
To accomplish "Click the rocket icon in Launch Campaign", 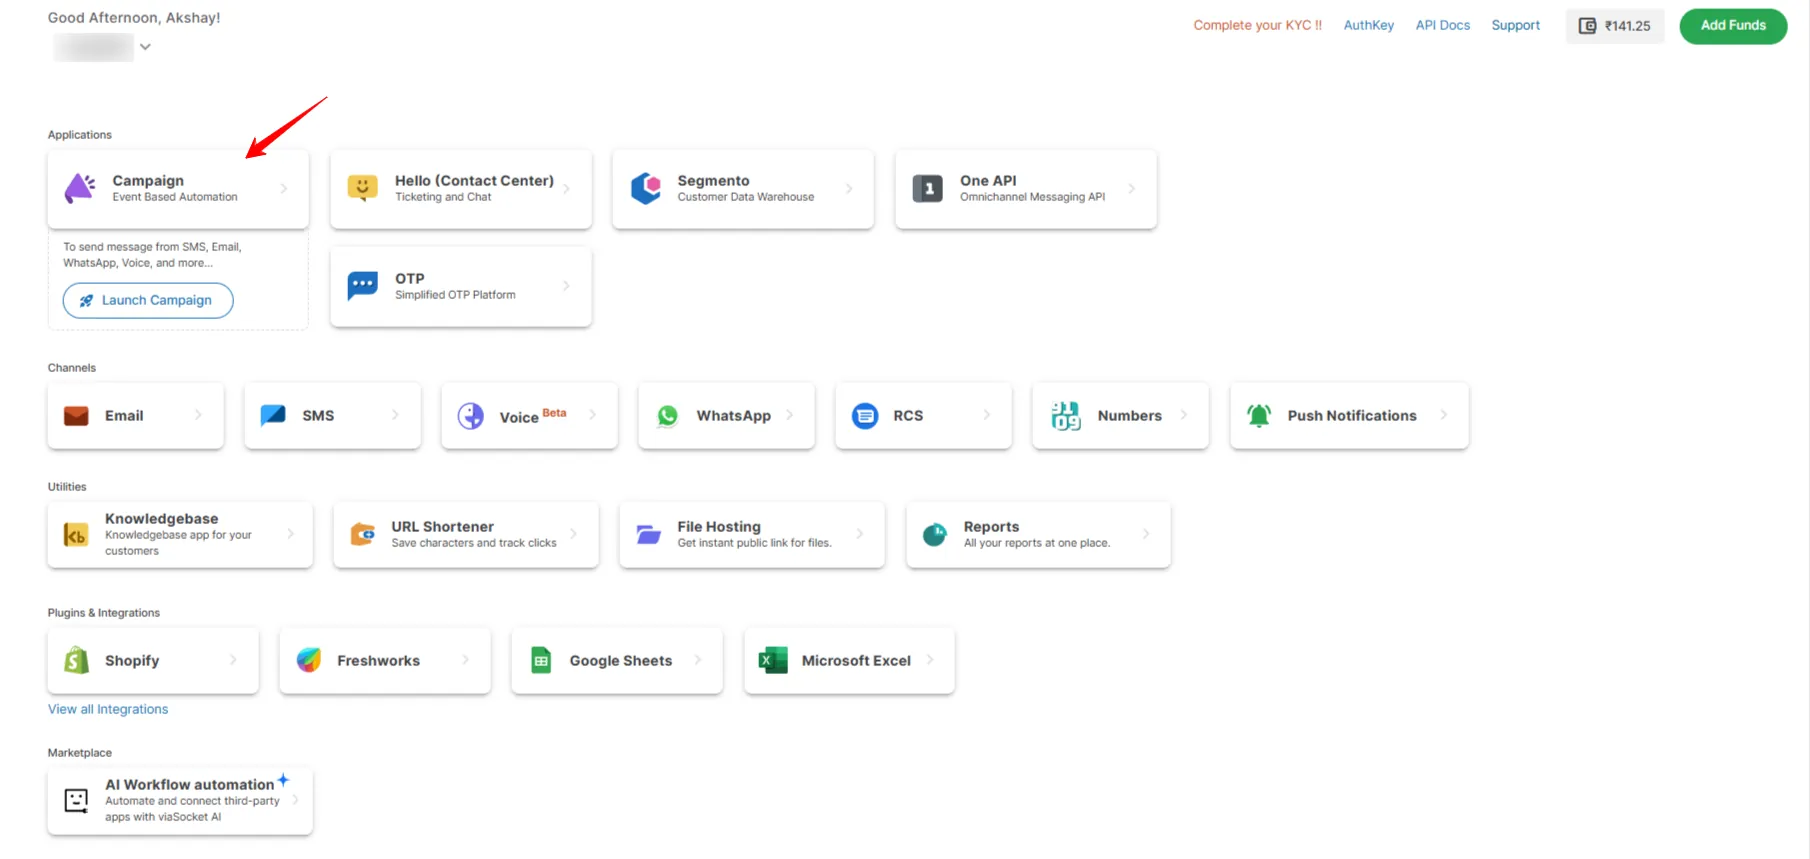I will 86,301.
